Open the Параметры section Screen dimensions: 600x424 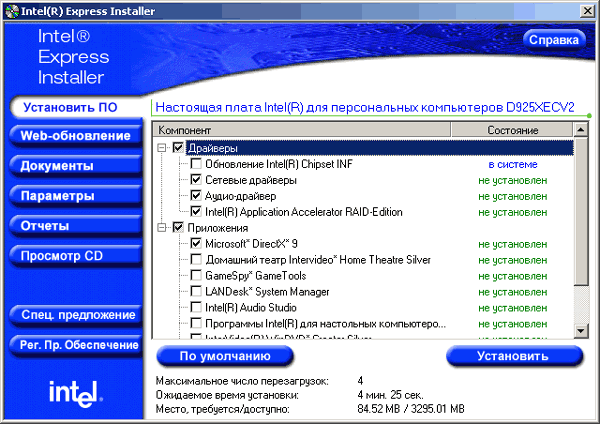point(75,196)
